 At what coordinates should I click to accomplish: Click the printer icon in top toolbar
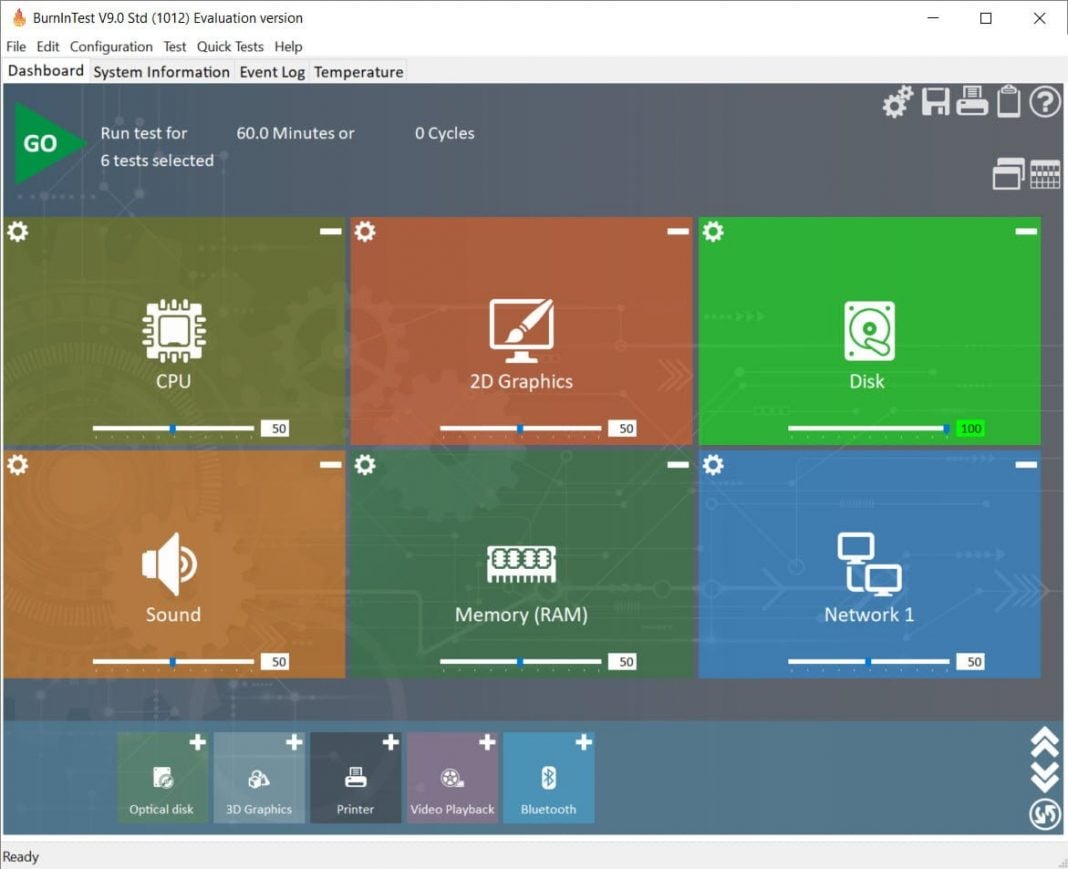(972, 102)
